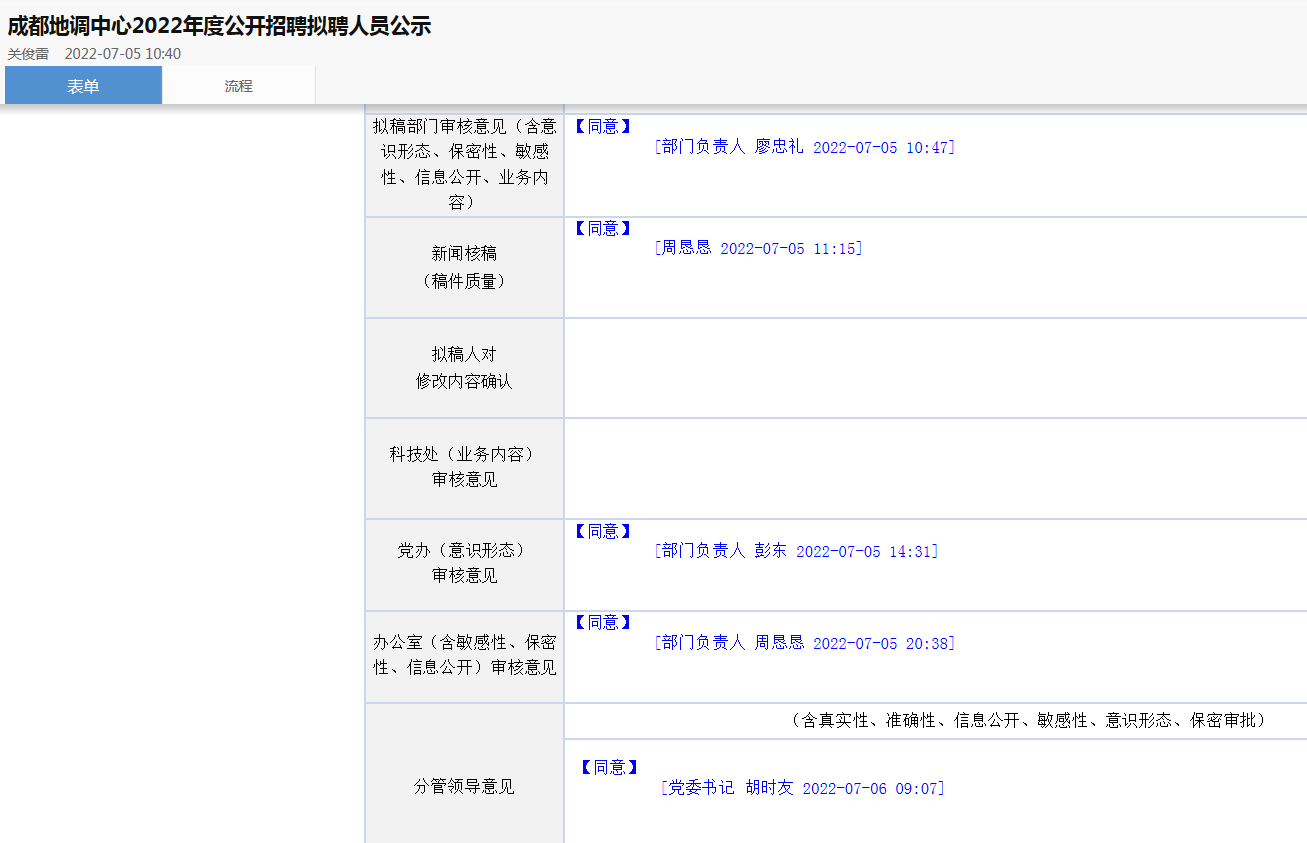
Task: Click the 周恳恳 2022-07-05 20:38 signature
Action: [804, 643]
